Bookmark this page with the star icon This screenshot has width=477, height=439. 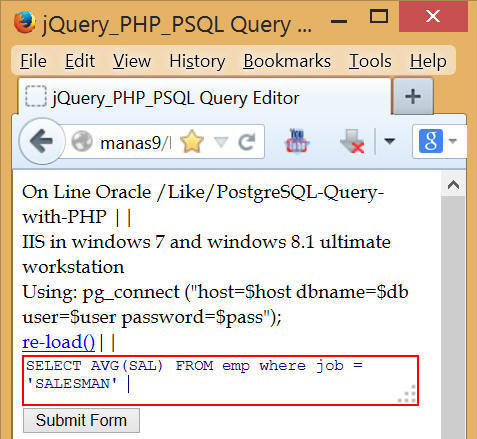point(192,142)
